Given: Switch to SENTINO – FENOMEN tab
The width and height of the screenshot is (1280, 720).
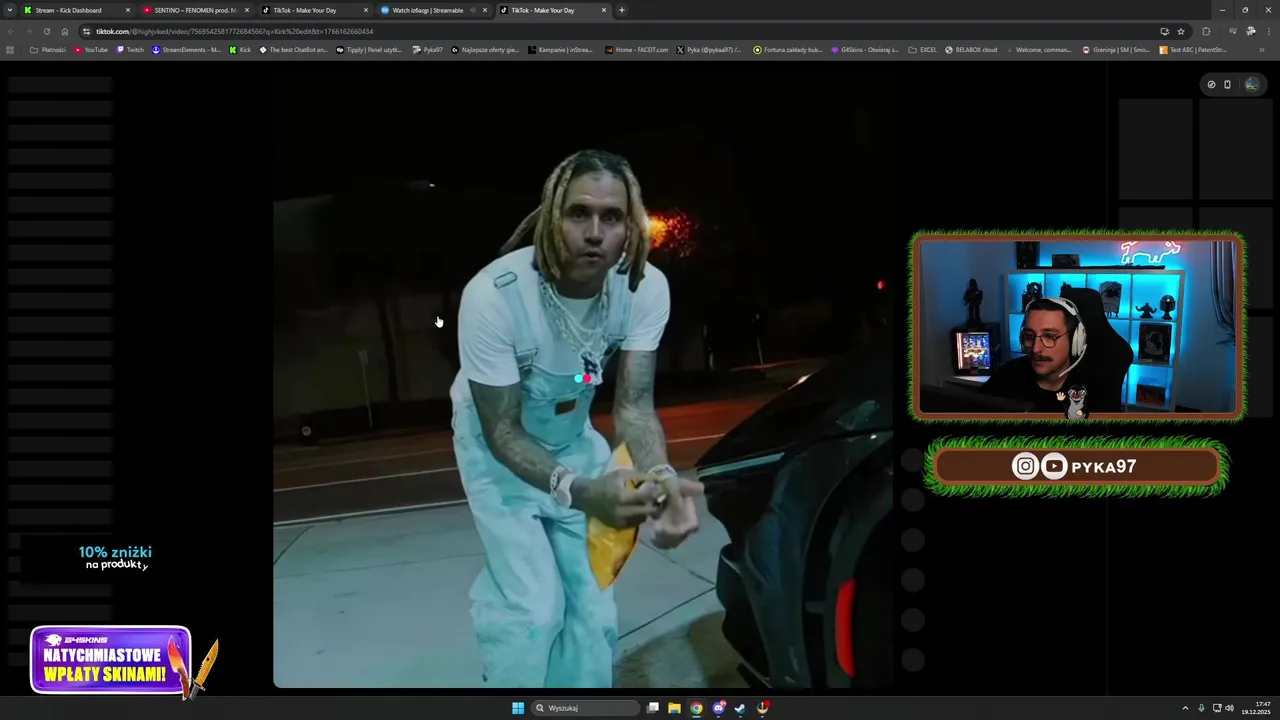Looking at the screenshot, I should point(195,10).
